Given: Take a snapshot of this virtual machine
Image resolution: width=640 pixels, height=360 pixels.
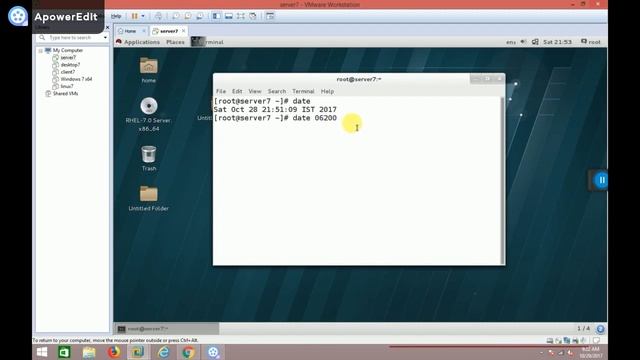Looking at the screenshot, I should pyautogui.click(x=176, y=16).
